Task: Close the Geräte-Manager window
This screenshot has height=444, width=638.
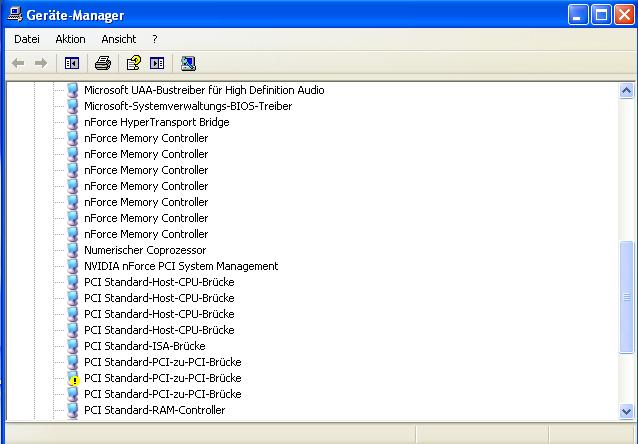Action: (x=624, y=15)
